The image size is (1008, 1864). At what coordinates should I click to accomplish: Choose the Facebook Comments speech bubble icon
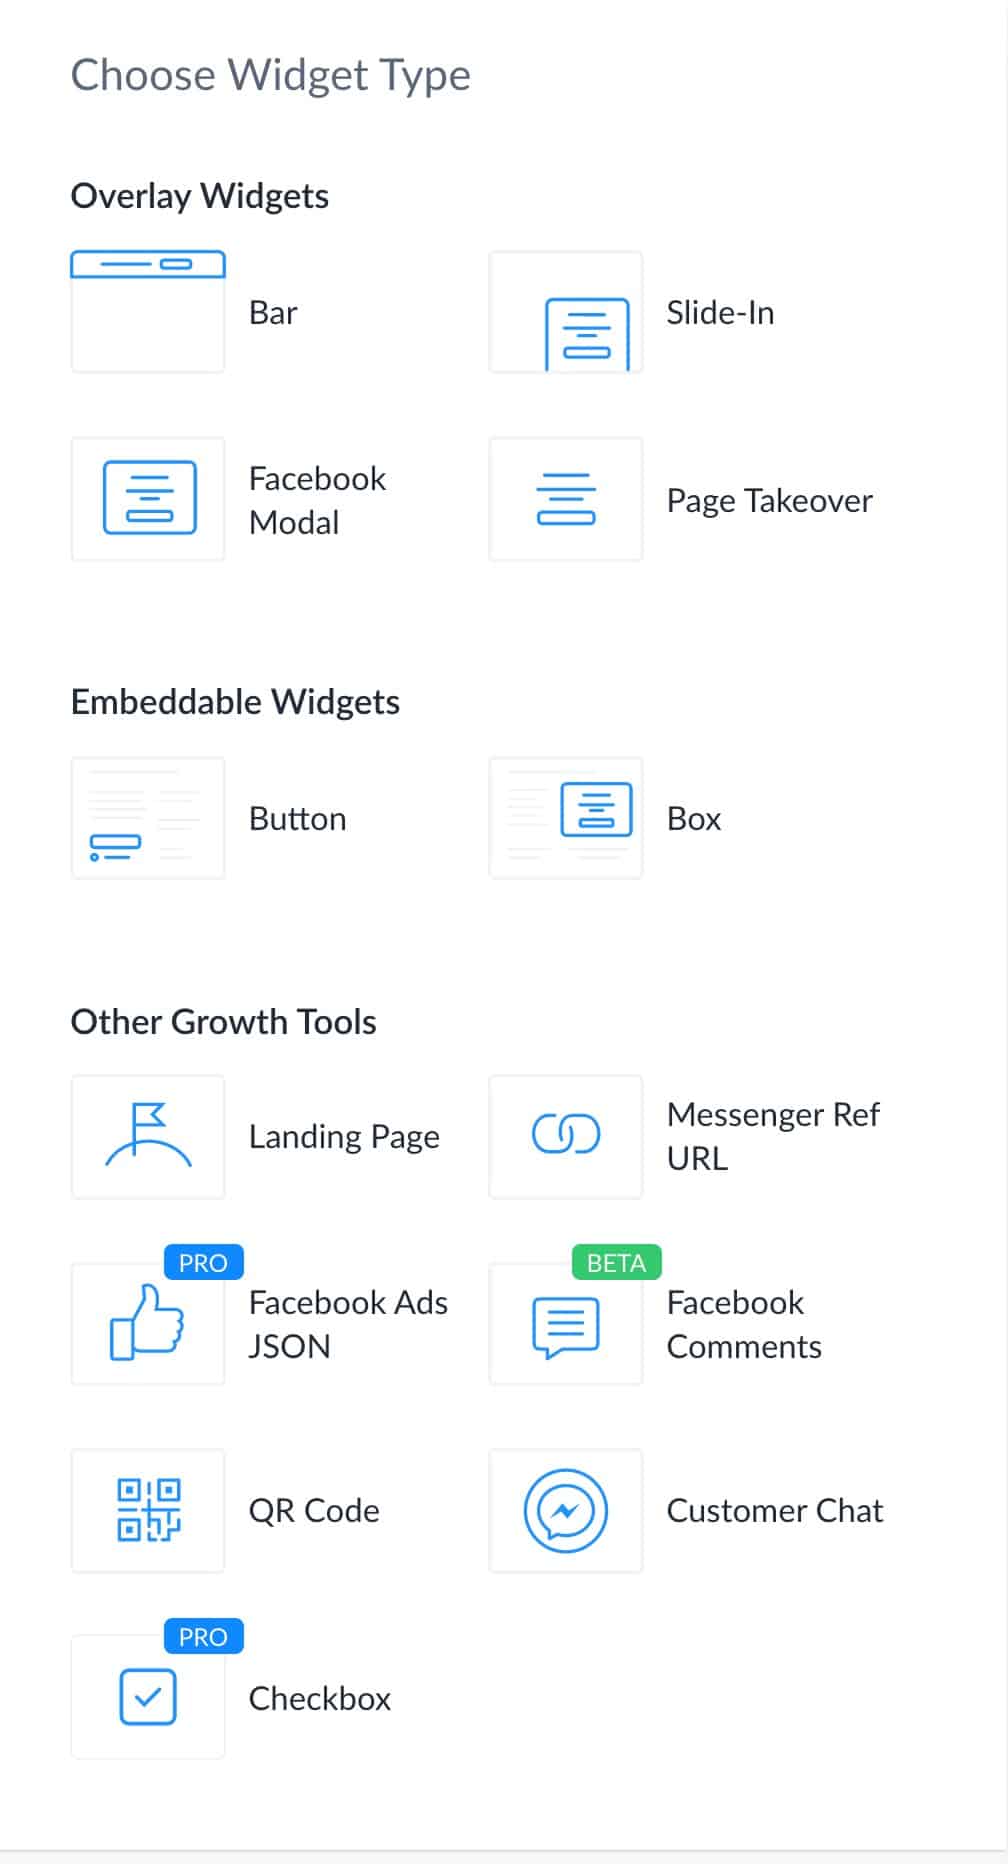tap(566, 1325)
